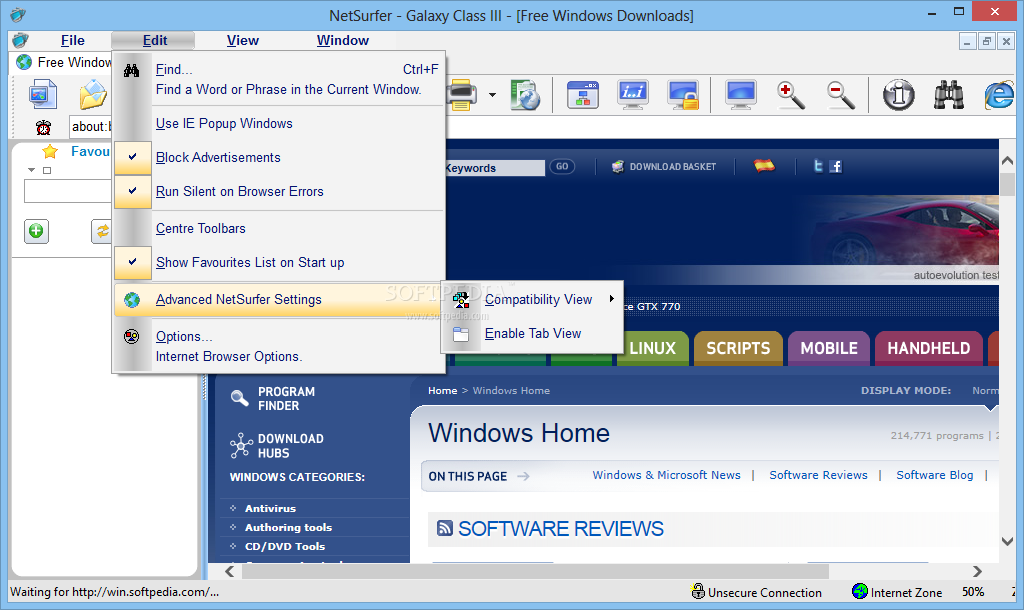Click the yellow star Favourites icon
This screenshot has height=610, width=1024.
point(50,152)
